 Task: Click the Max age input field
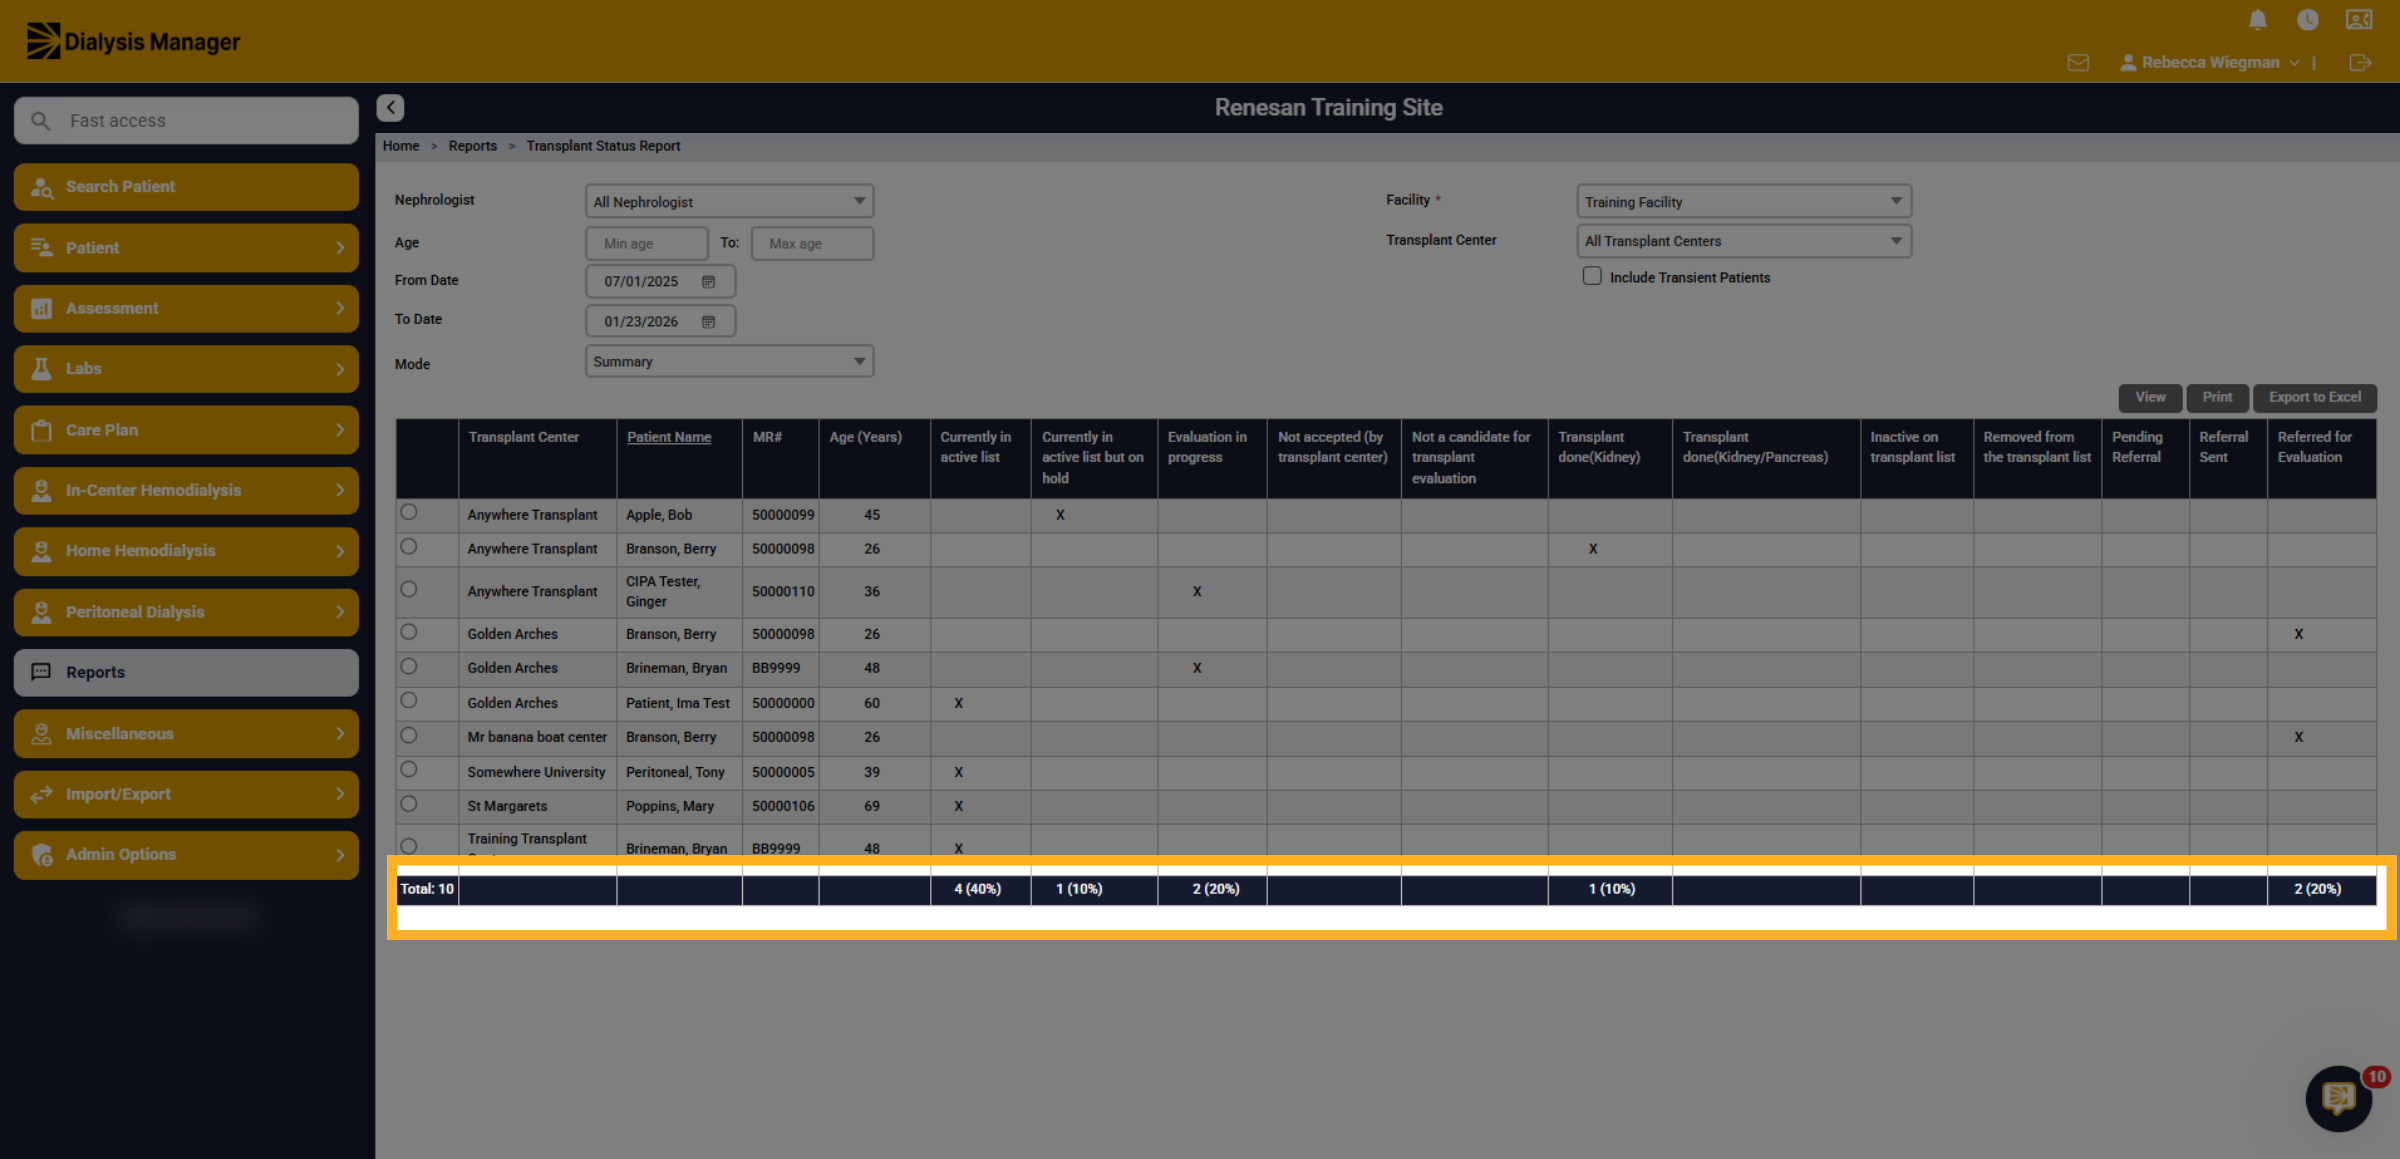point(812,243)
